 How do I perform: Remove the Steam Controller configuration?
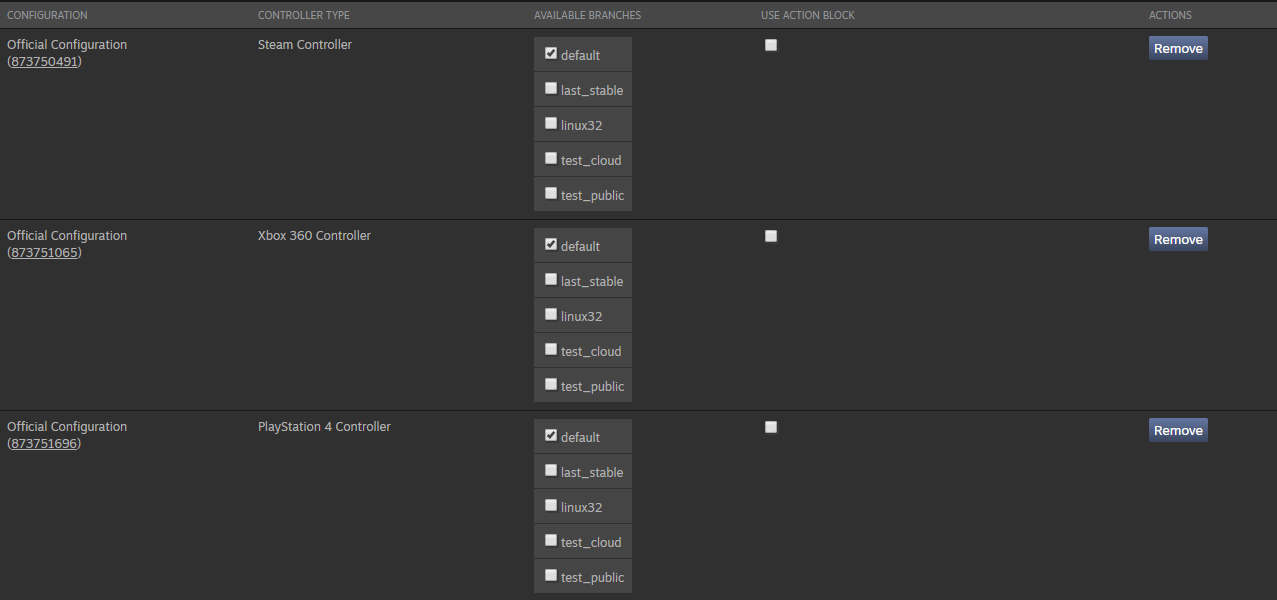1178,48
